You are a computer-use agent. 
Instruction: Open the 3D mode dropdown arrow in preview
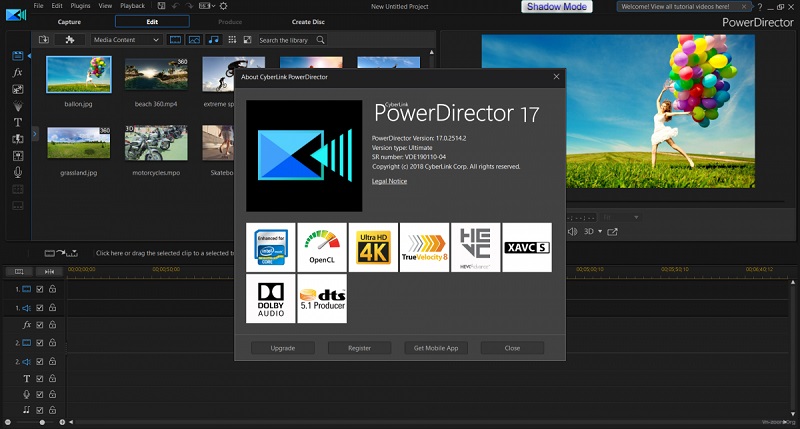[x=600, y=232]
